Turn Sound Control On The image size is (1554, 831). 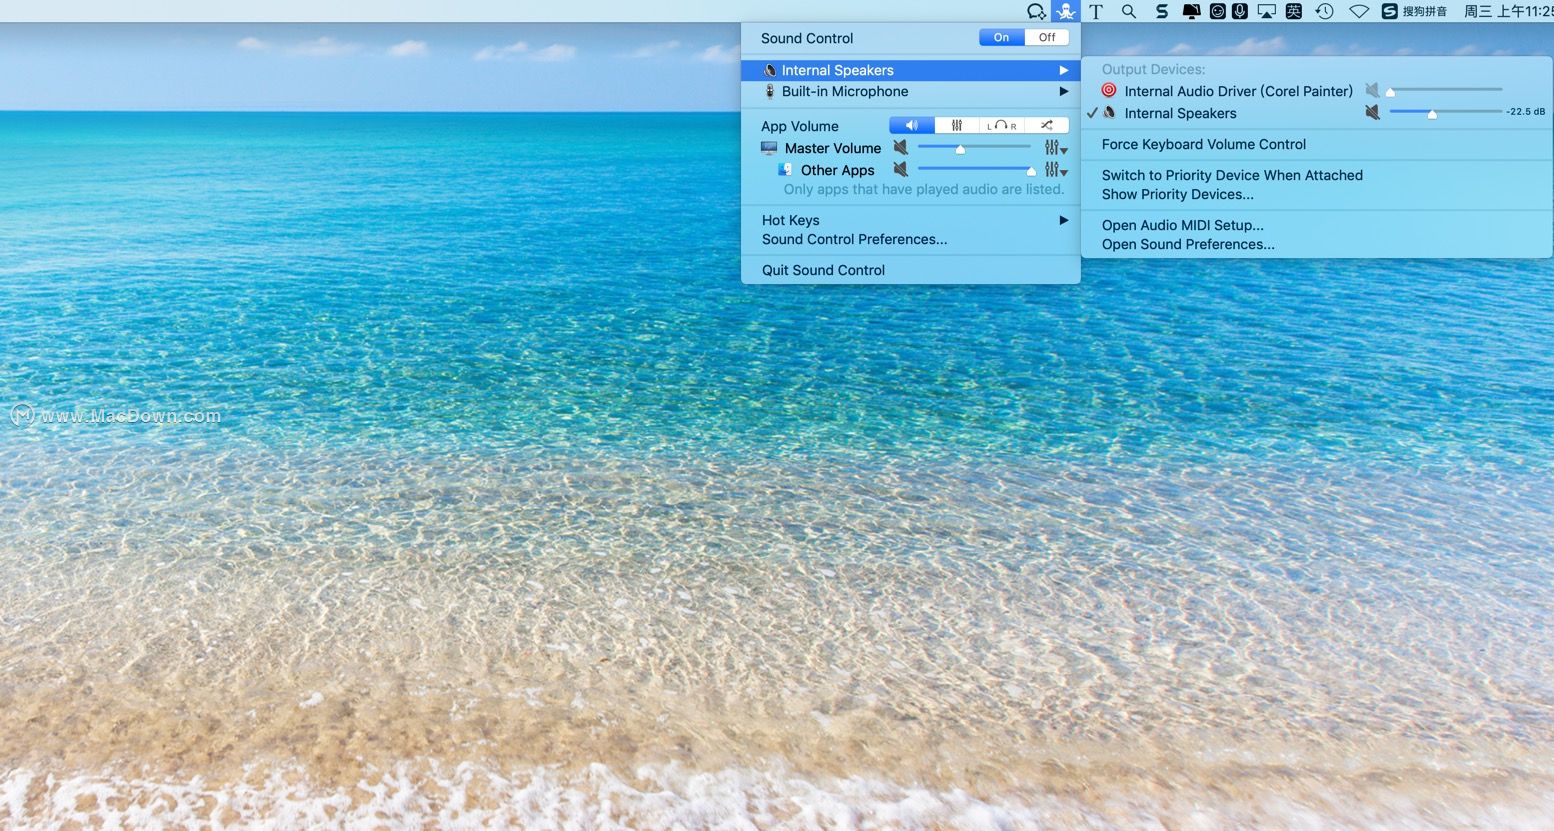1001,37
